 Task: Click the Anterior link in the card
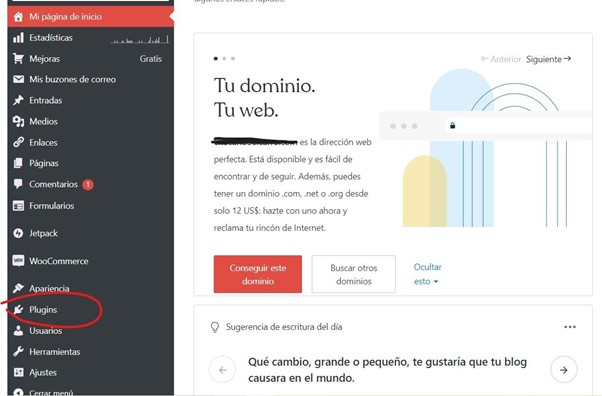pyautogui.click(x=501, y=59)
